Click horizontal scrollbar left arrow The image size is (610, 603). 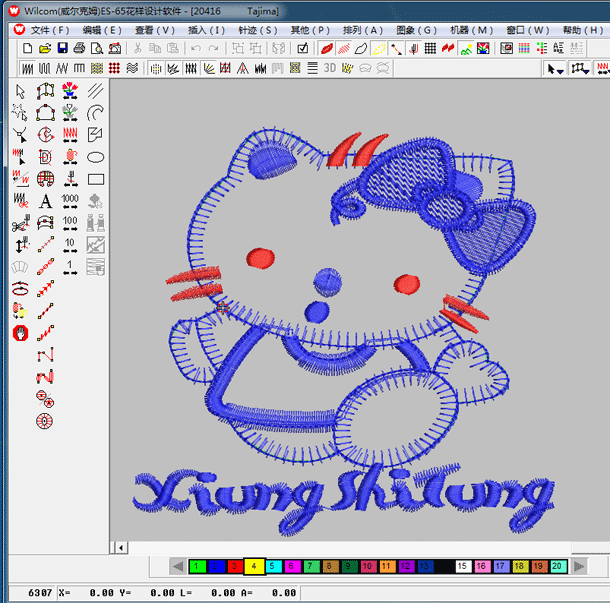pyautogui.click(x=121, y=548)
